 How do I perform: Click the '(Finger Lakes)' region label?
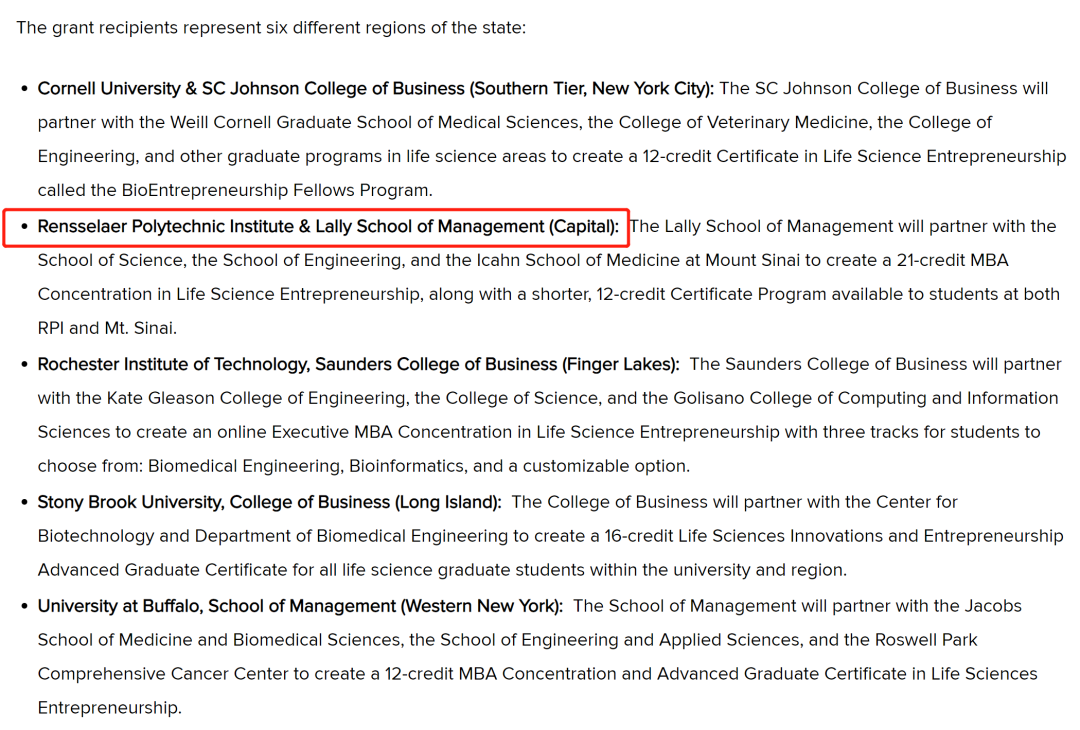[621, 364]
